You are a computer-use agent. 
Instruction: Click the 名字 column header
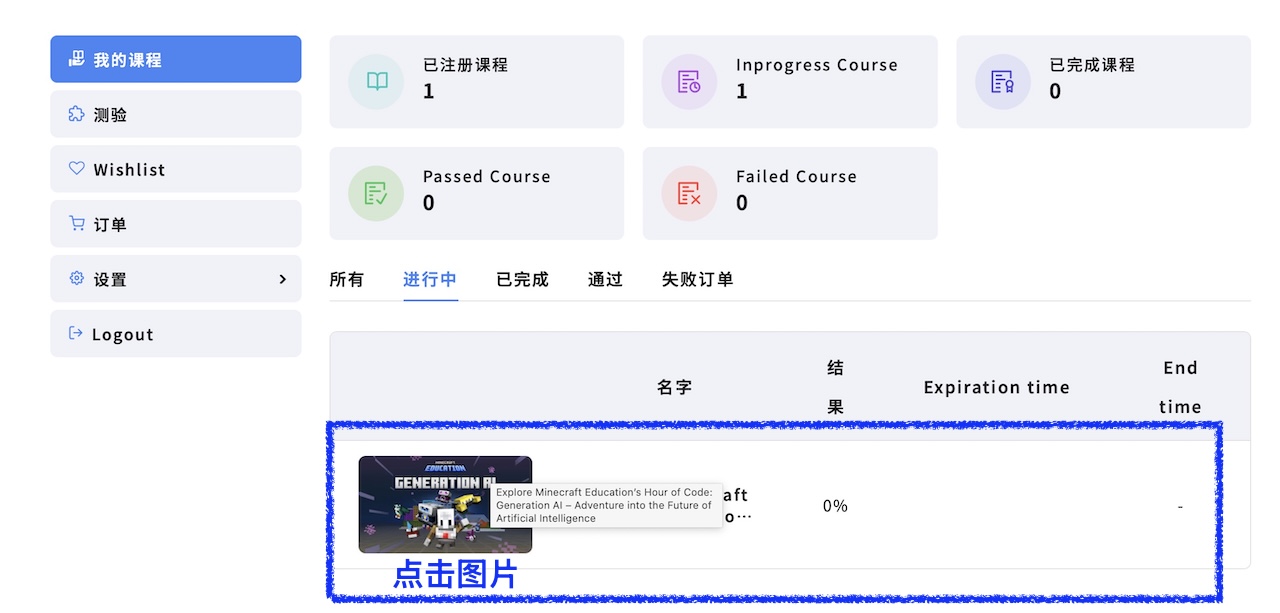click(674, 387)
